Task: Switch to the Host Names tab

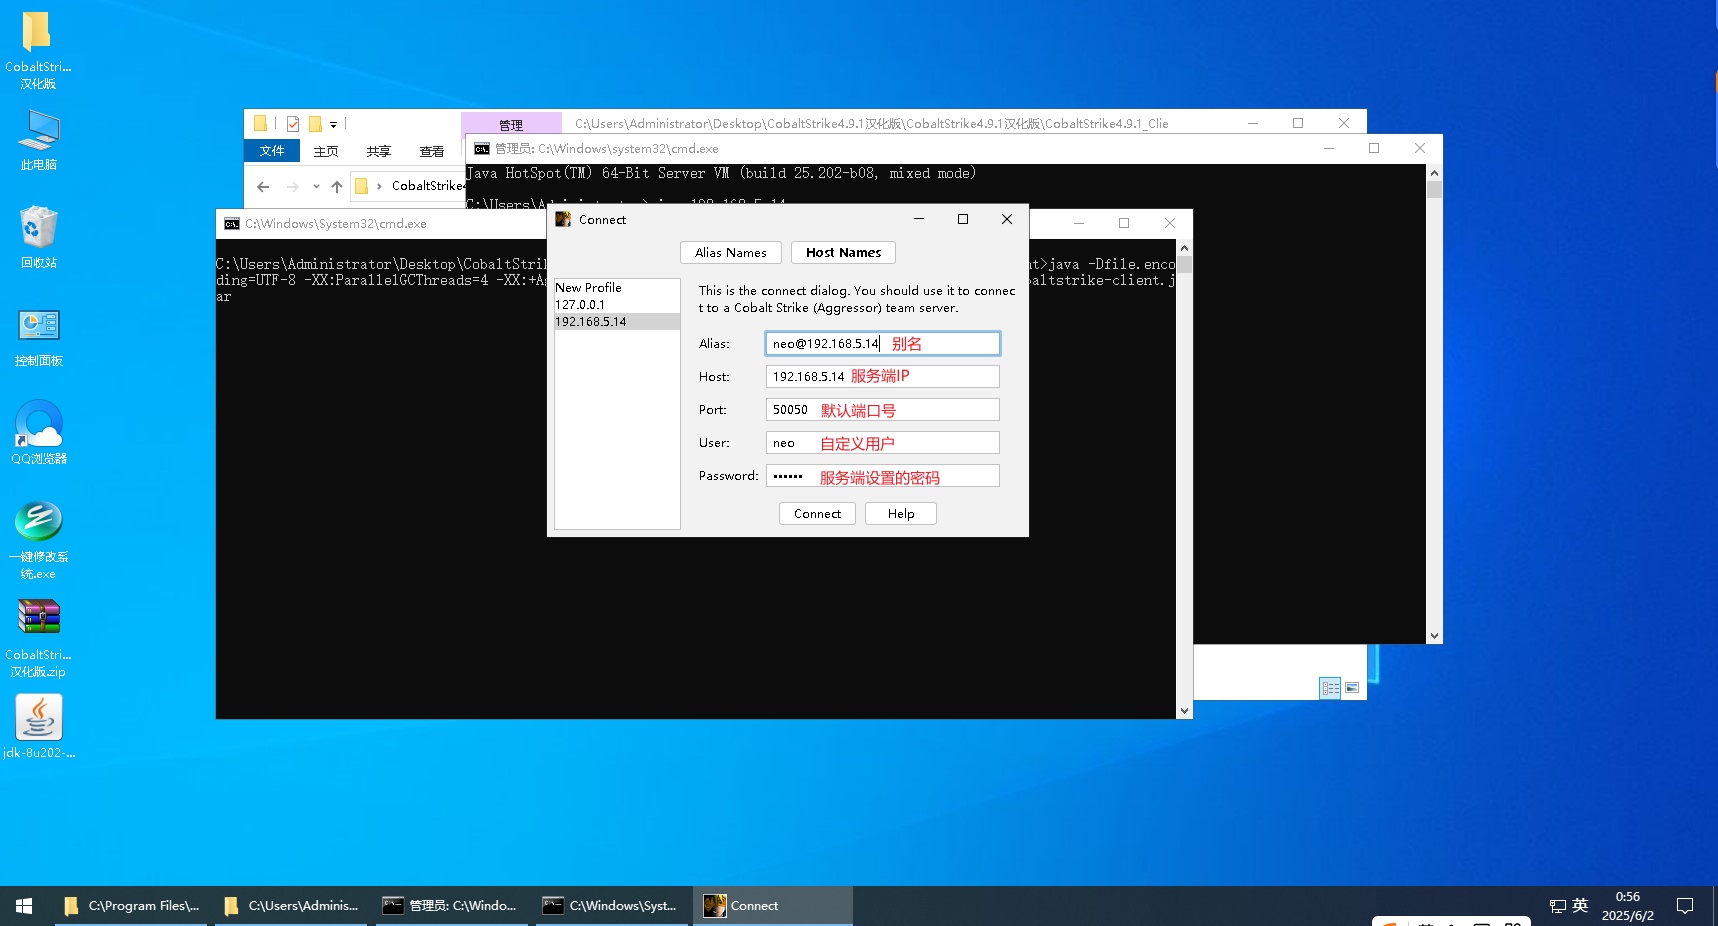Action: 843,253
